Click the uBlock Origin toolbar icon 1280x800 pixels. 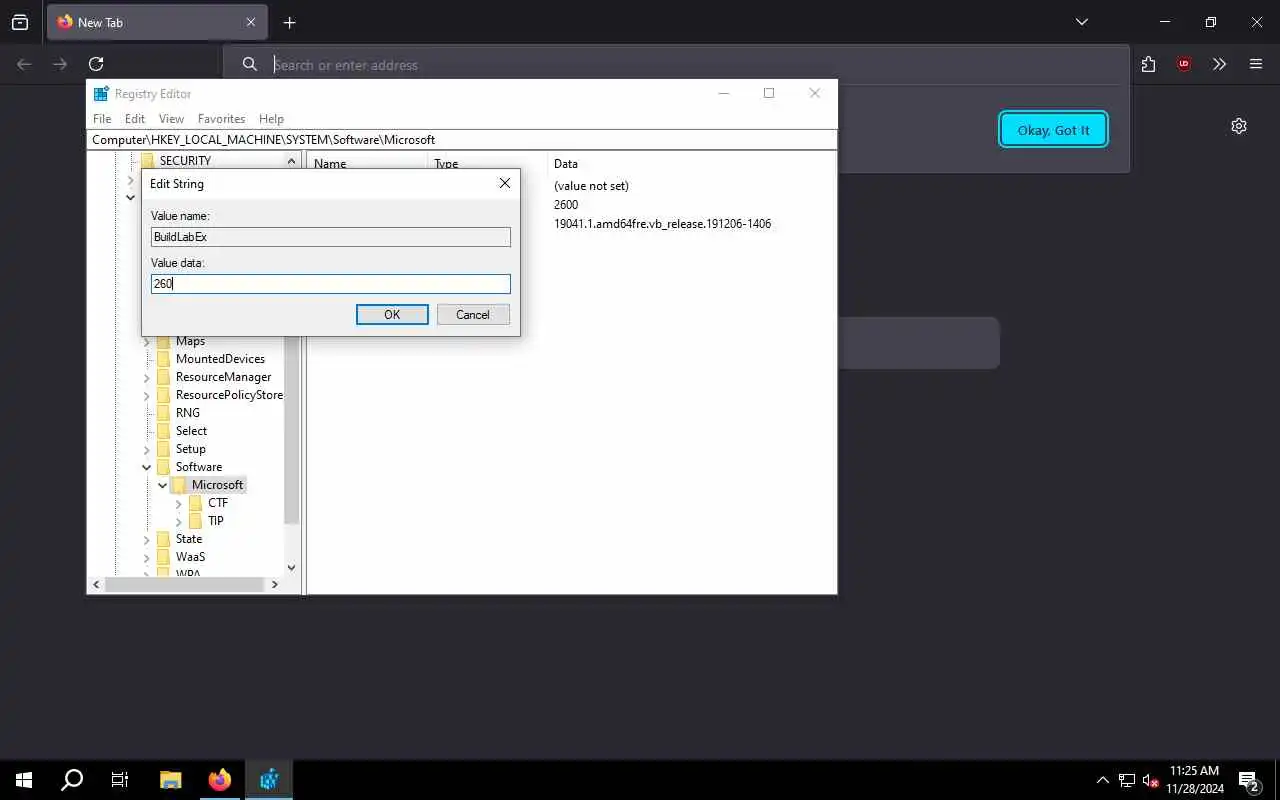pos(1184,64)
